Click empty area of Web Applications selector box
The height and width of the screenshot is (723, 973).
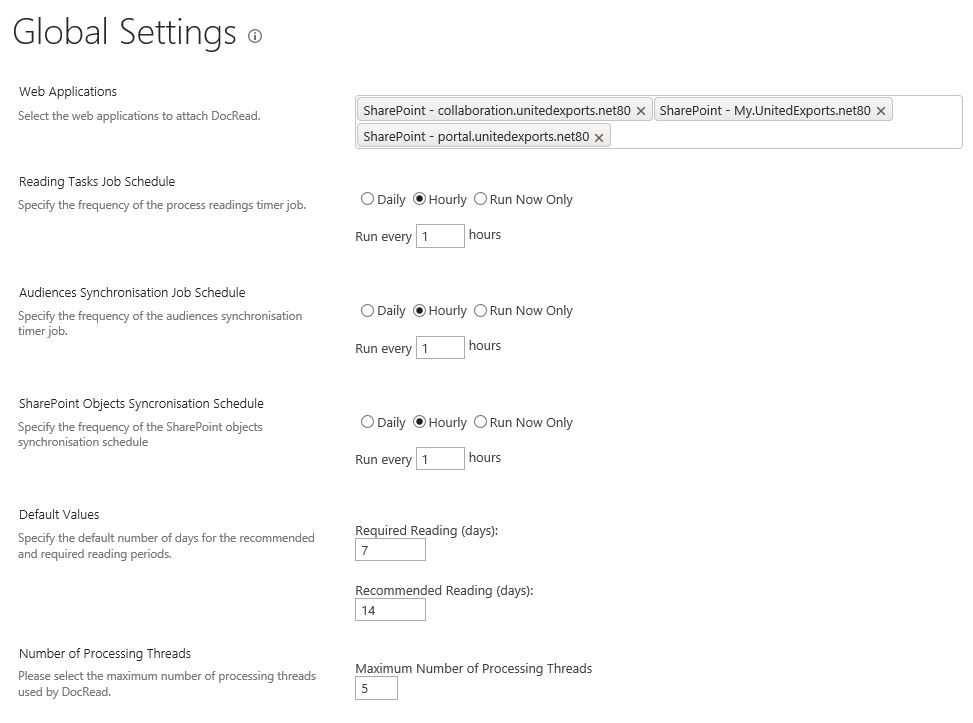click(x=780, y=136)
